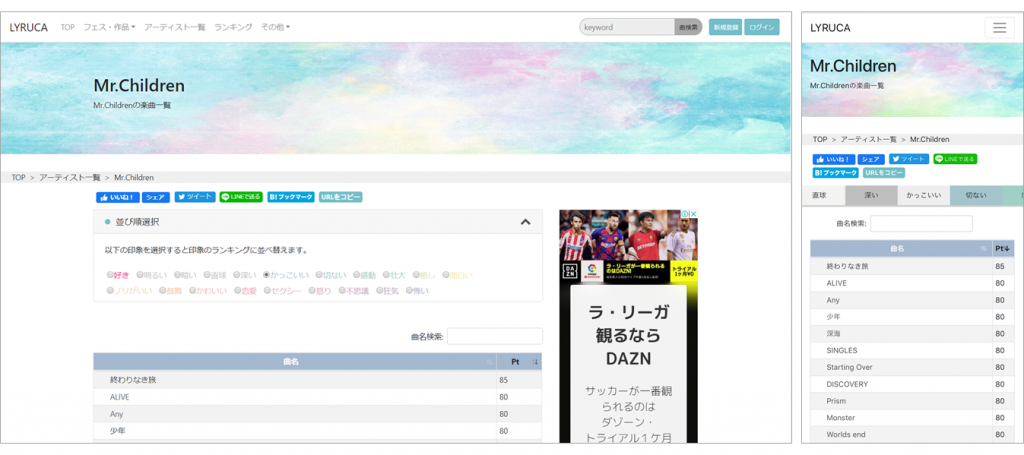Select the 切ない radio button

[319, 275]
